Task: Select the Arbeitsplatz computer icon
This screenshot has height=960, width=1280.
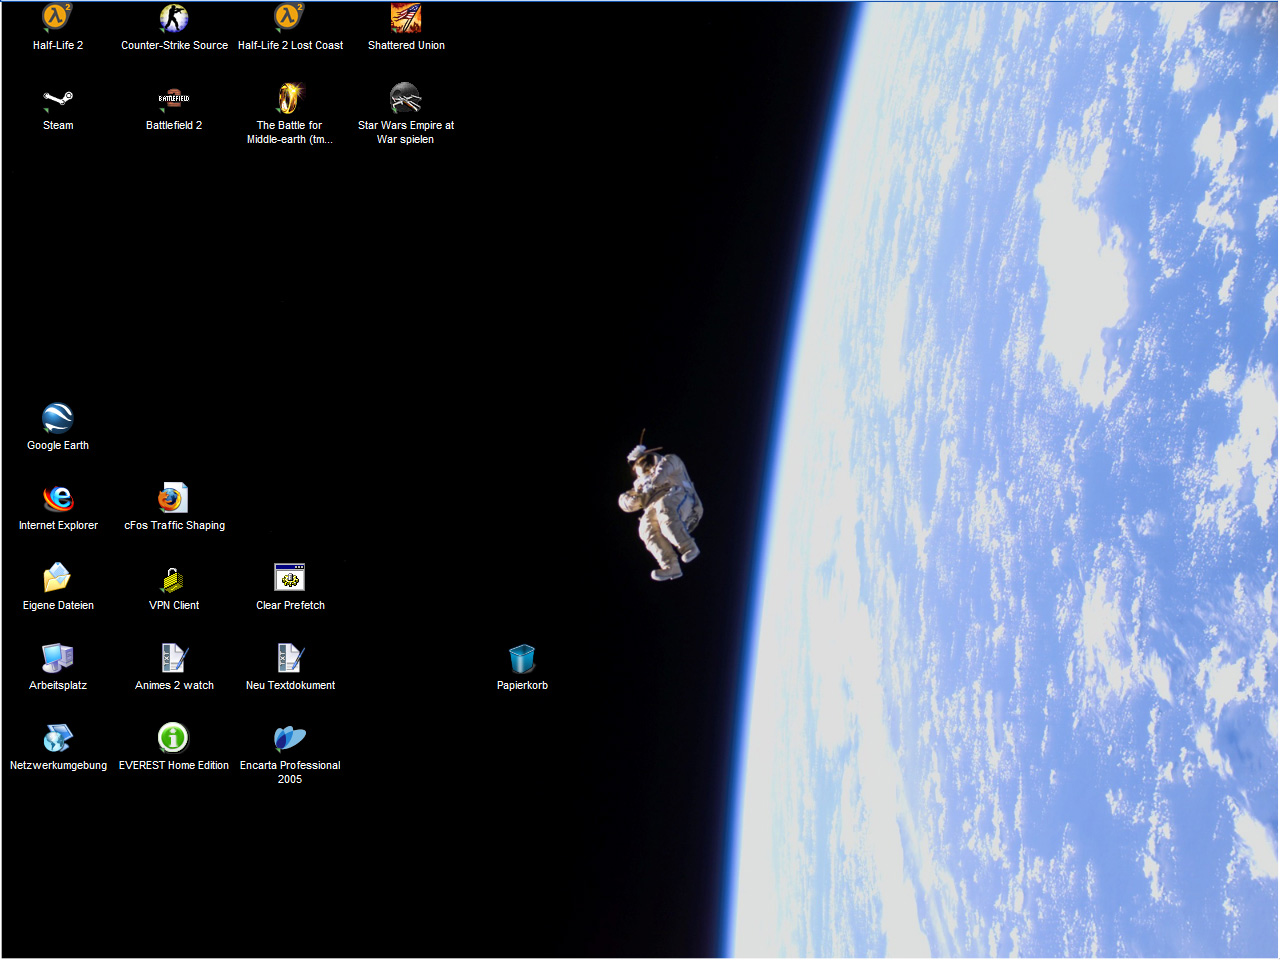Action: click(x=58, y=658)
